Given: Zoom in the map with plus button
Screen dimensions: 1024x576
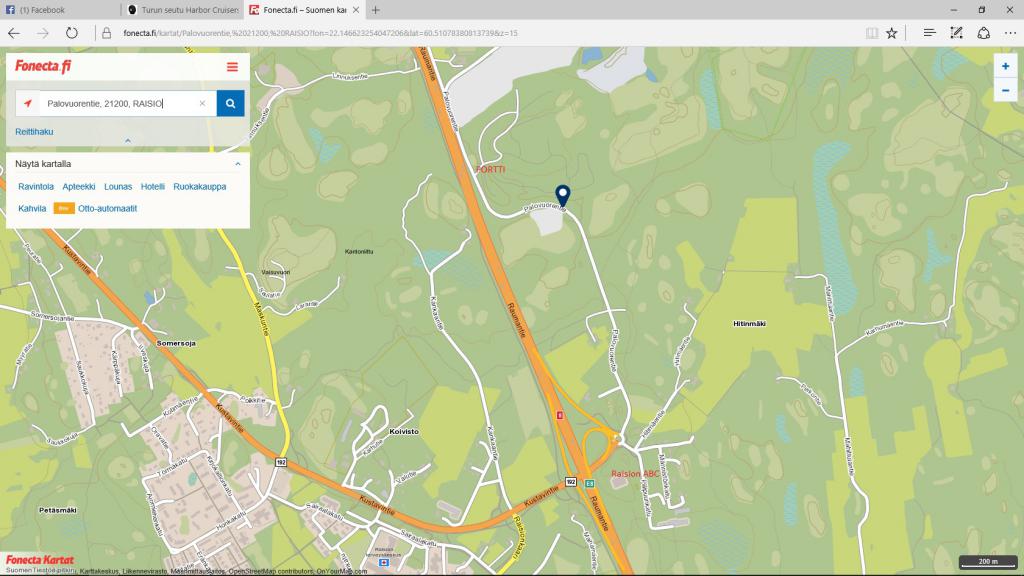Looking at the screenshot, I should (1005, 66).
